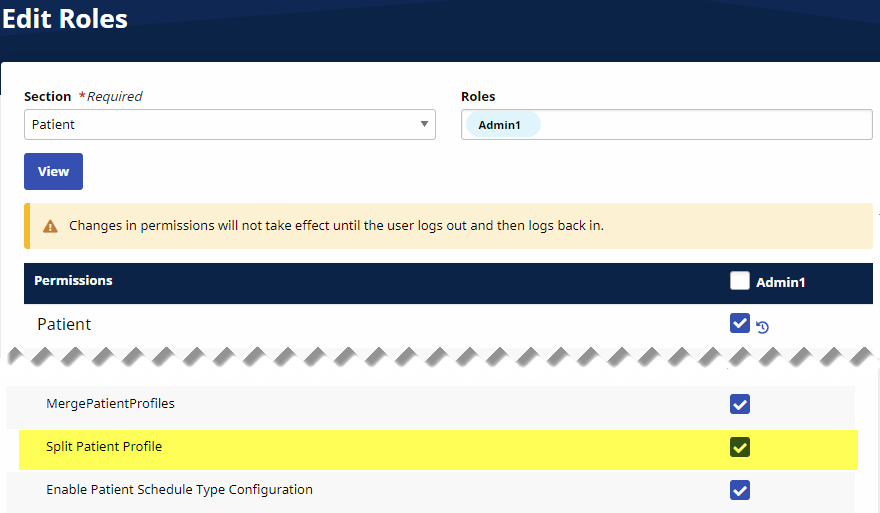Click the Roles field label
Viewport: 880px width, 513px height.
[478, 97]
